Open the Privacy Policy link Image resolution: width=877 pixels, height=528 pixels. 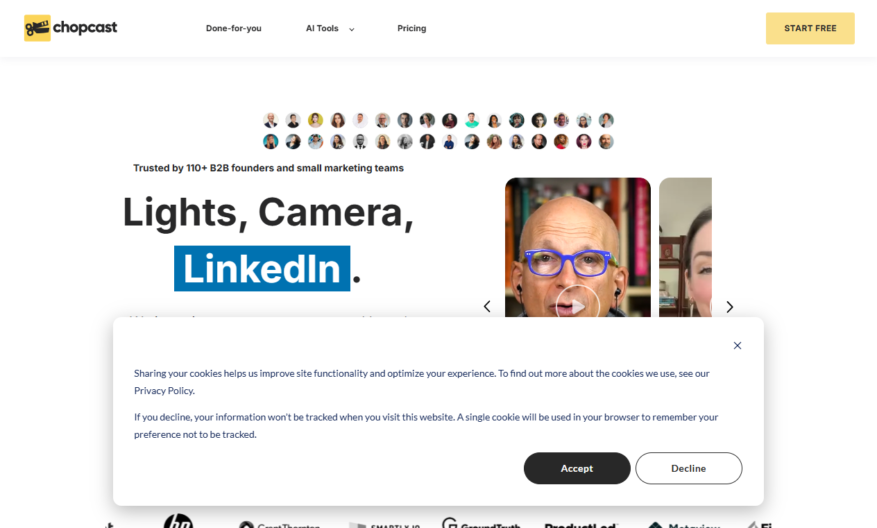click(164, 391)
